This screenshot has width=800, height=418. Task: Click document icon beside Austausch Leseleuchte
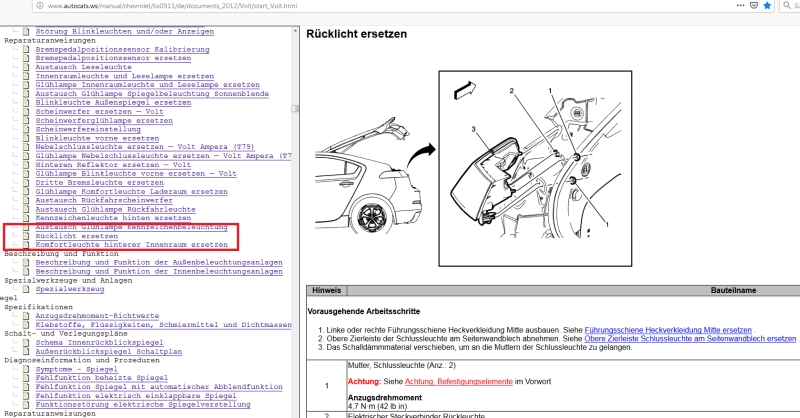27,67
